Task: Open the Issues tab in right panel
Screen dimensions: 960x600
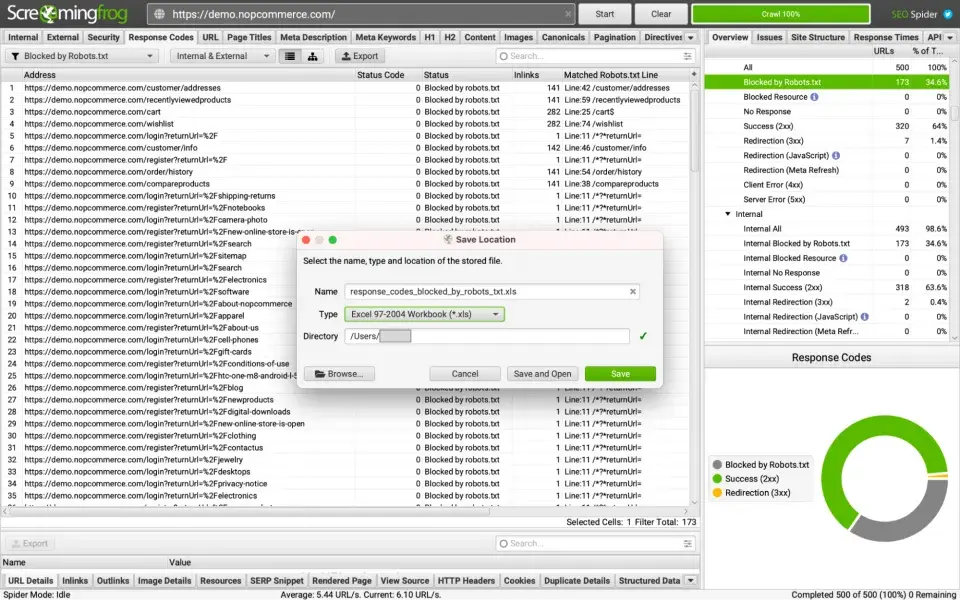Action: pyautogui.click(x=769, y=37)
